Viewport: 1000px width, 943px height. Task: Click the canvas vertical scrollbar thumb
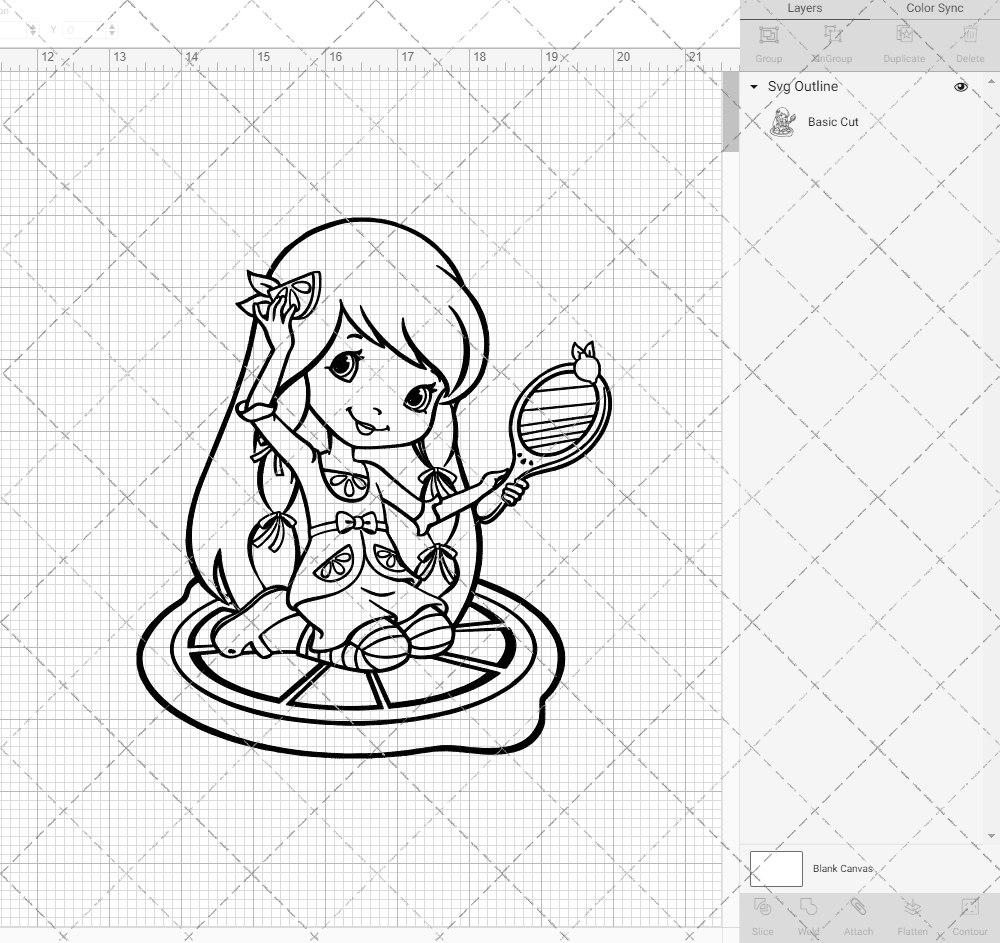[730, 112]
